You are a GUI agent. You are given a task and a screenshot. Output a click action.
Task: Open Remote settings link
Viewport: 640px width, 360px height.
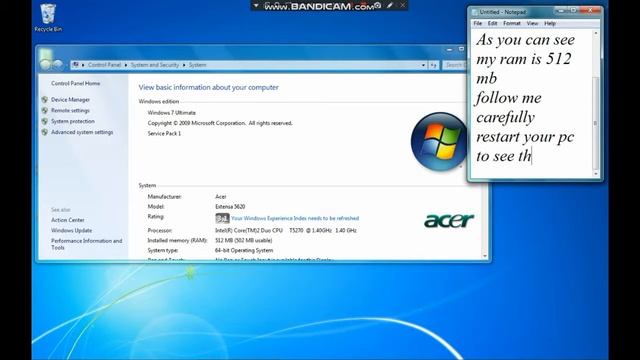(x=70, y=110)
